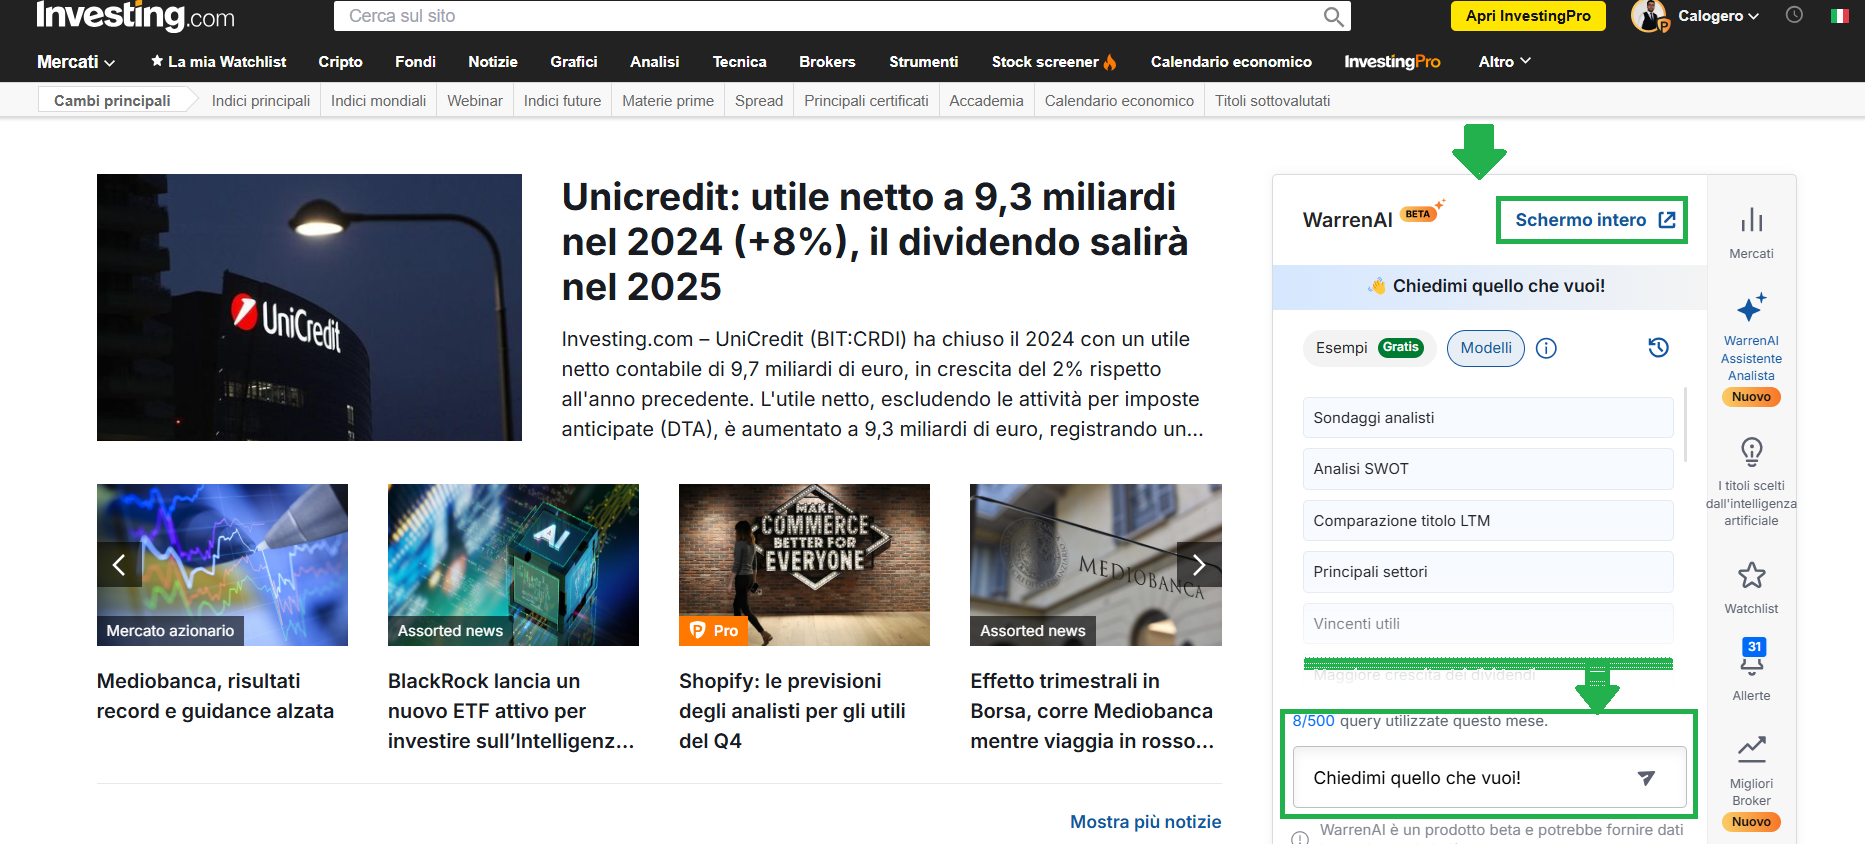
Task: Open Shopify previsioni analisti article
Action: click(x=792, y=711)
